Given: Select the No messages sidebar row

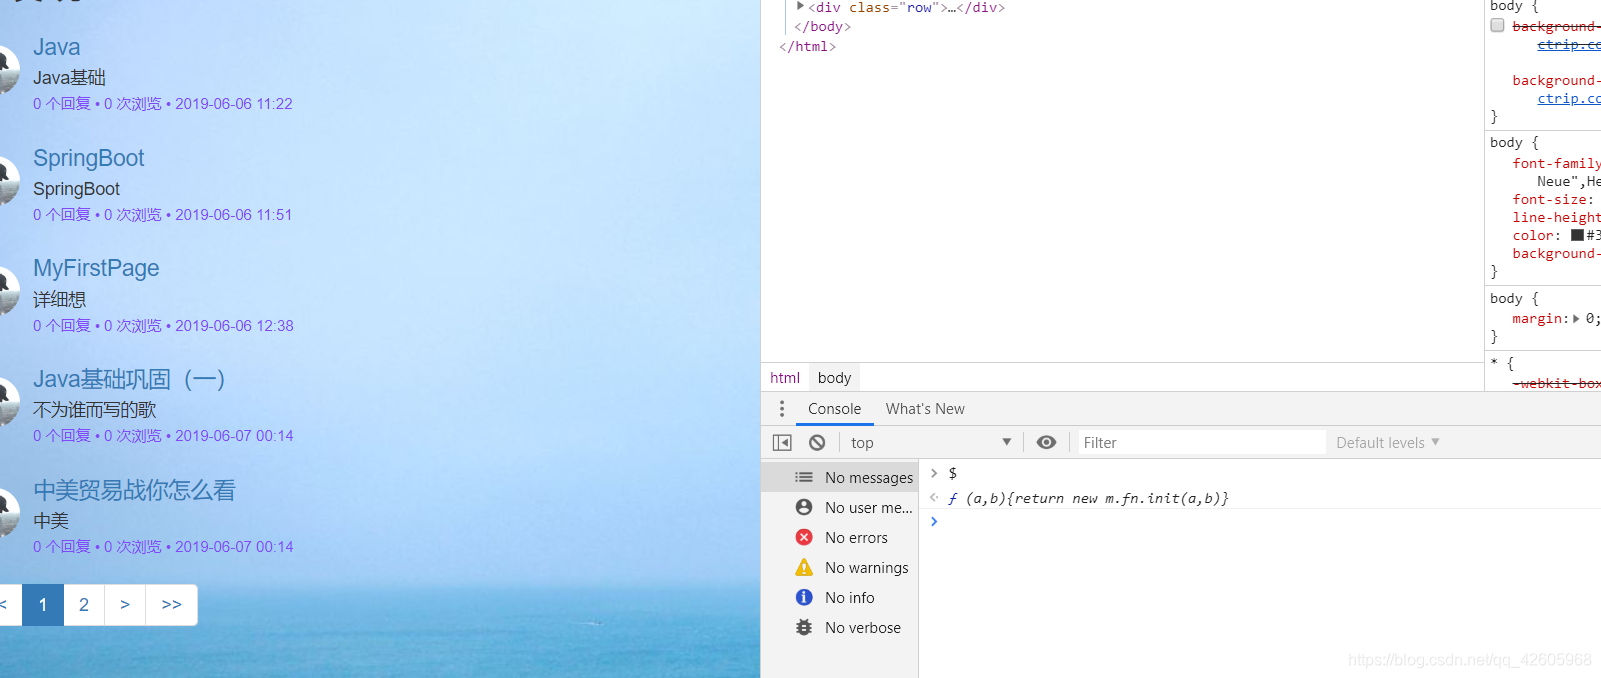Looking at the screenshot, I should [x=840, y=478].
